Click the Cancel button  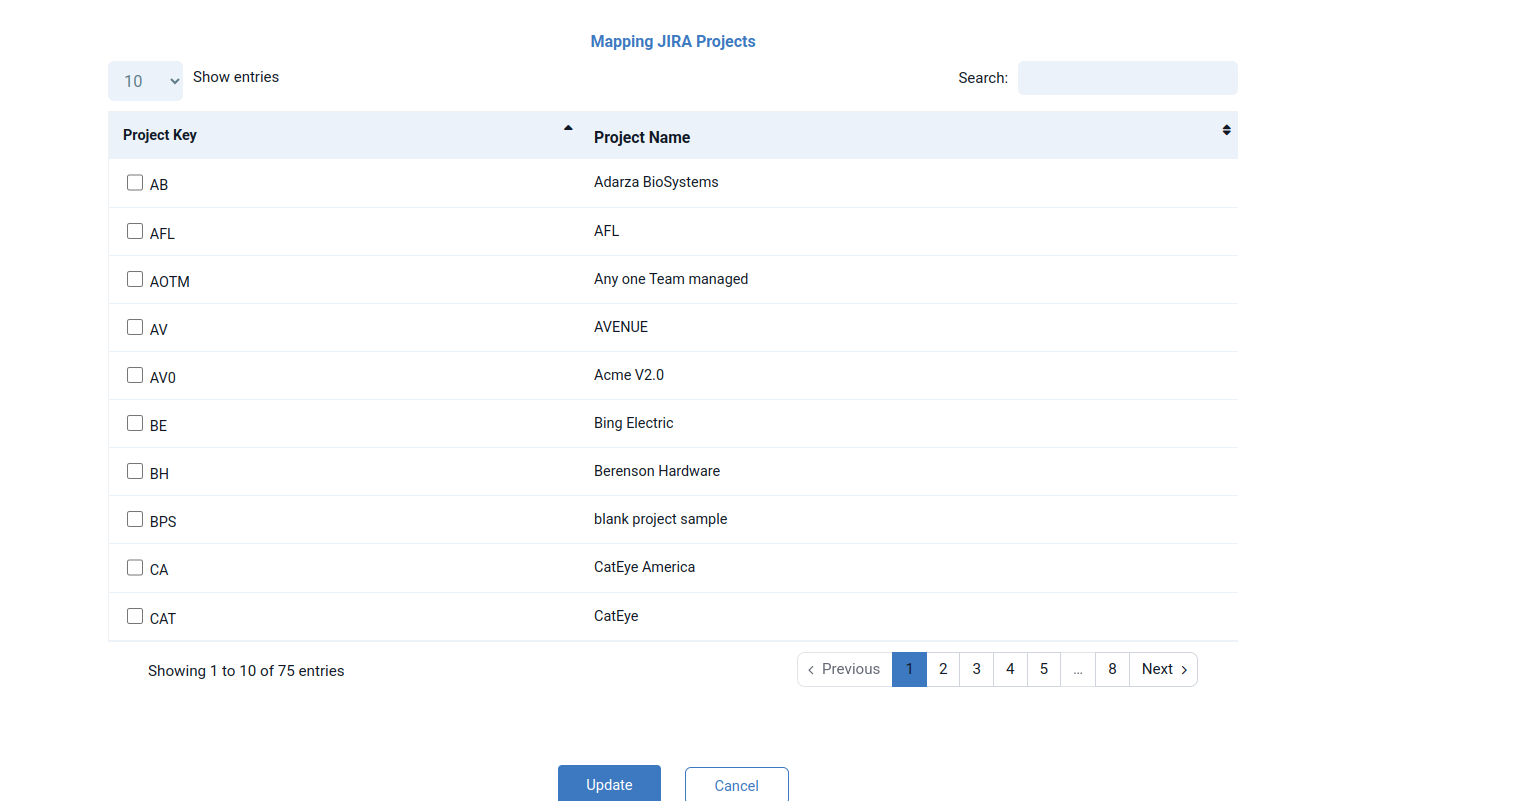[736, 785]
